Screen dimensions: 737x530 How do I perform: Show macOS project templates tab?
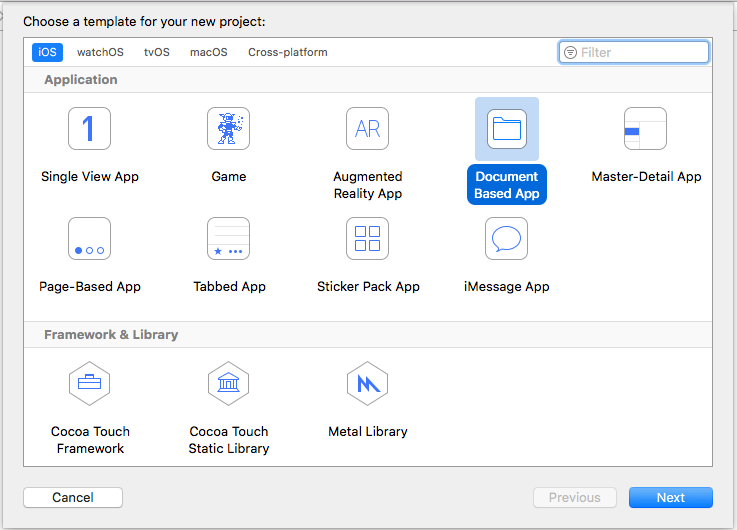tap(209, 52)
